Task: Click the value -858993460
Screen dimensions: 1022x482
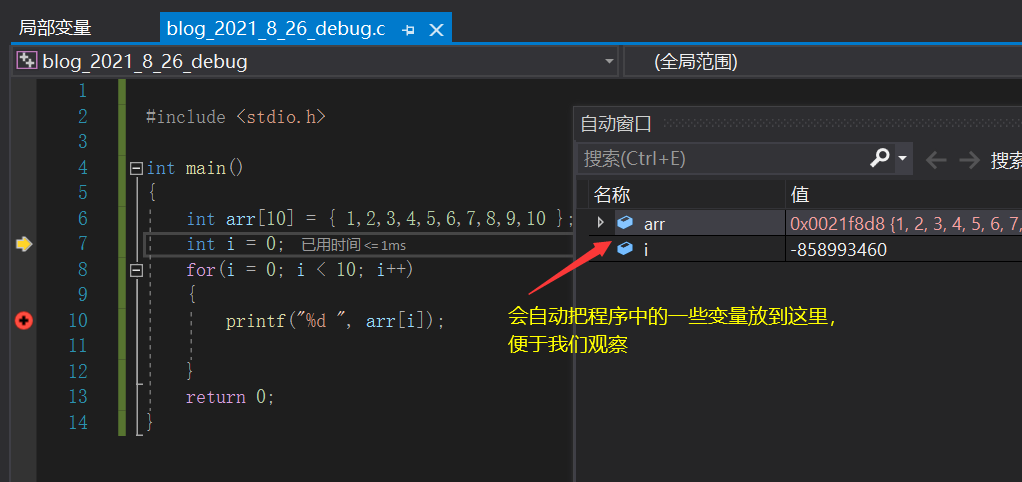Action: click(x=839, y=249)
